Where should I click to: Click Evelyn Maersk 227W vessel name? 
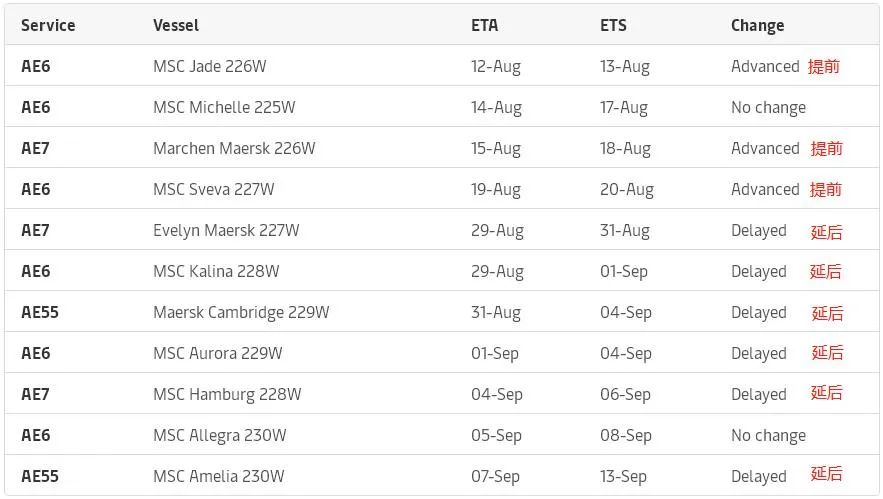pyautogui.click(x=226, y=230)
